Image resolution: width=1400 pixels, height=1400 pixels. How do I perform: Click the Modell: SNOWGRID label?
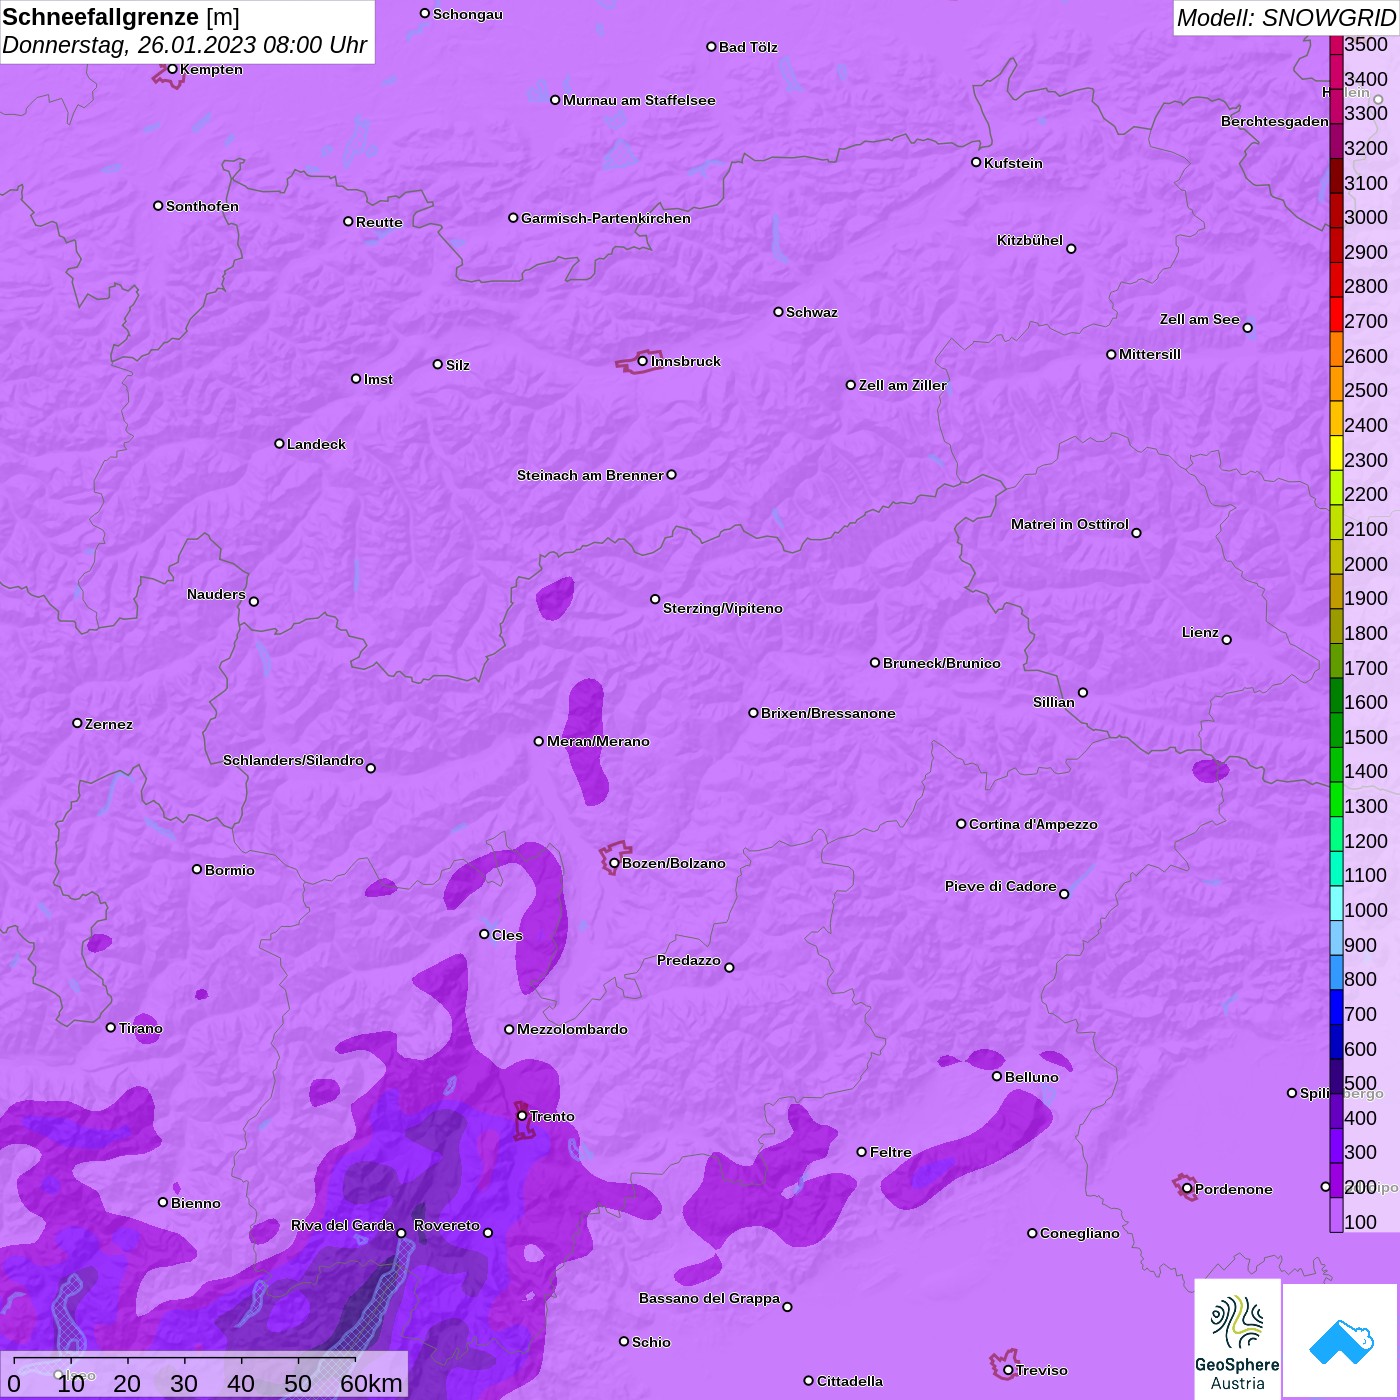[1286, 17]
